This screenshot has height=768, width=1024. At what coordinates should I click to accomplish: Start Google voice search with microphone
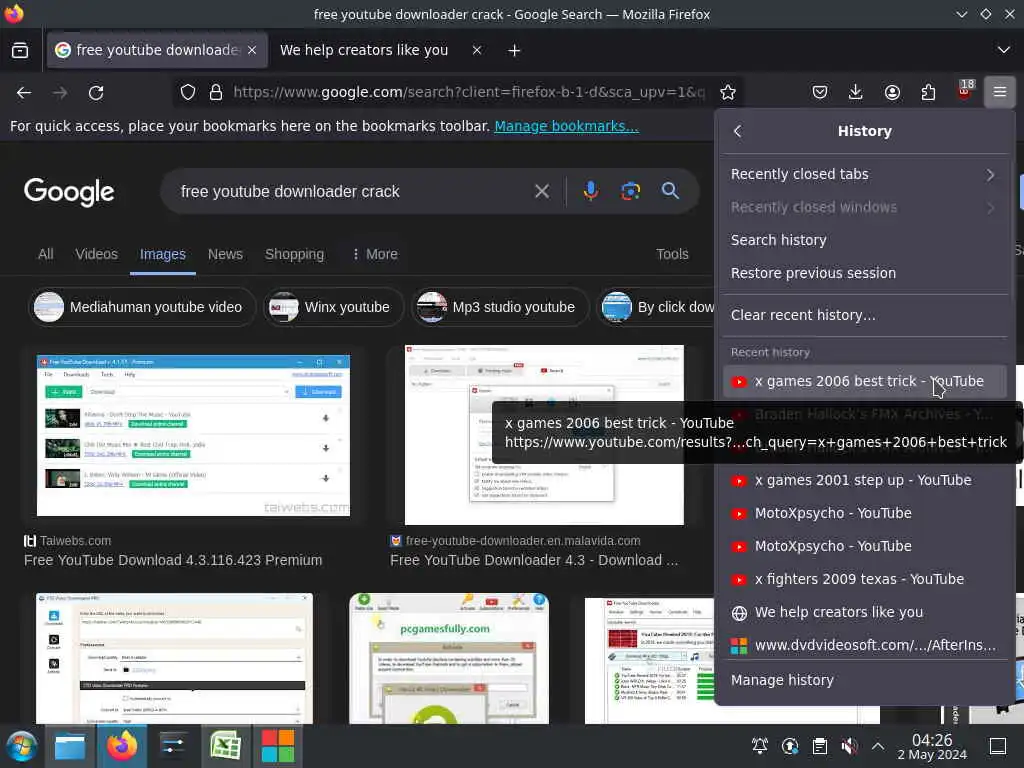(x=590, y=191)
